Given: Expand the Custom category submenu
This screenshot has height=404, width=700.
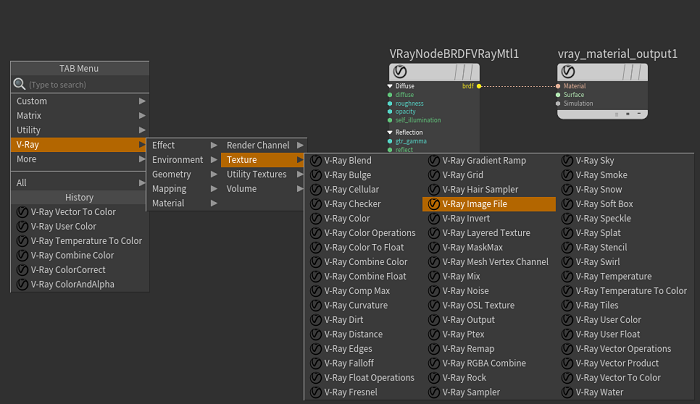Looking at the screenshot, I should click(x=79, y=101).
